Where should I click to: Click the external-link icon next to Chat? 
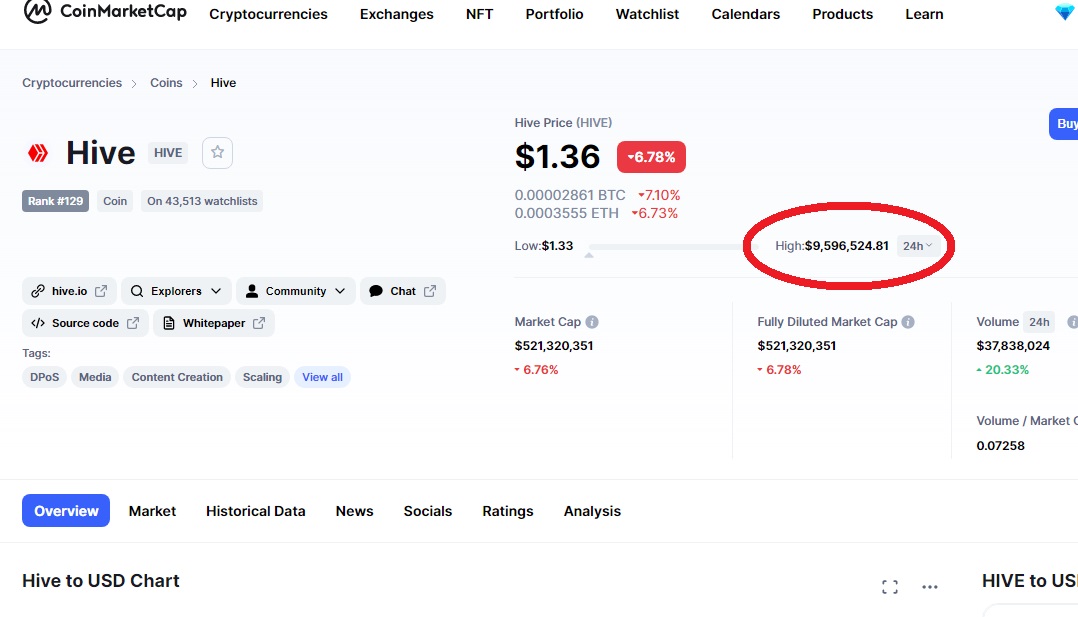430,291
